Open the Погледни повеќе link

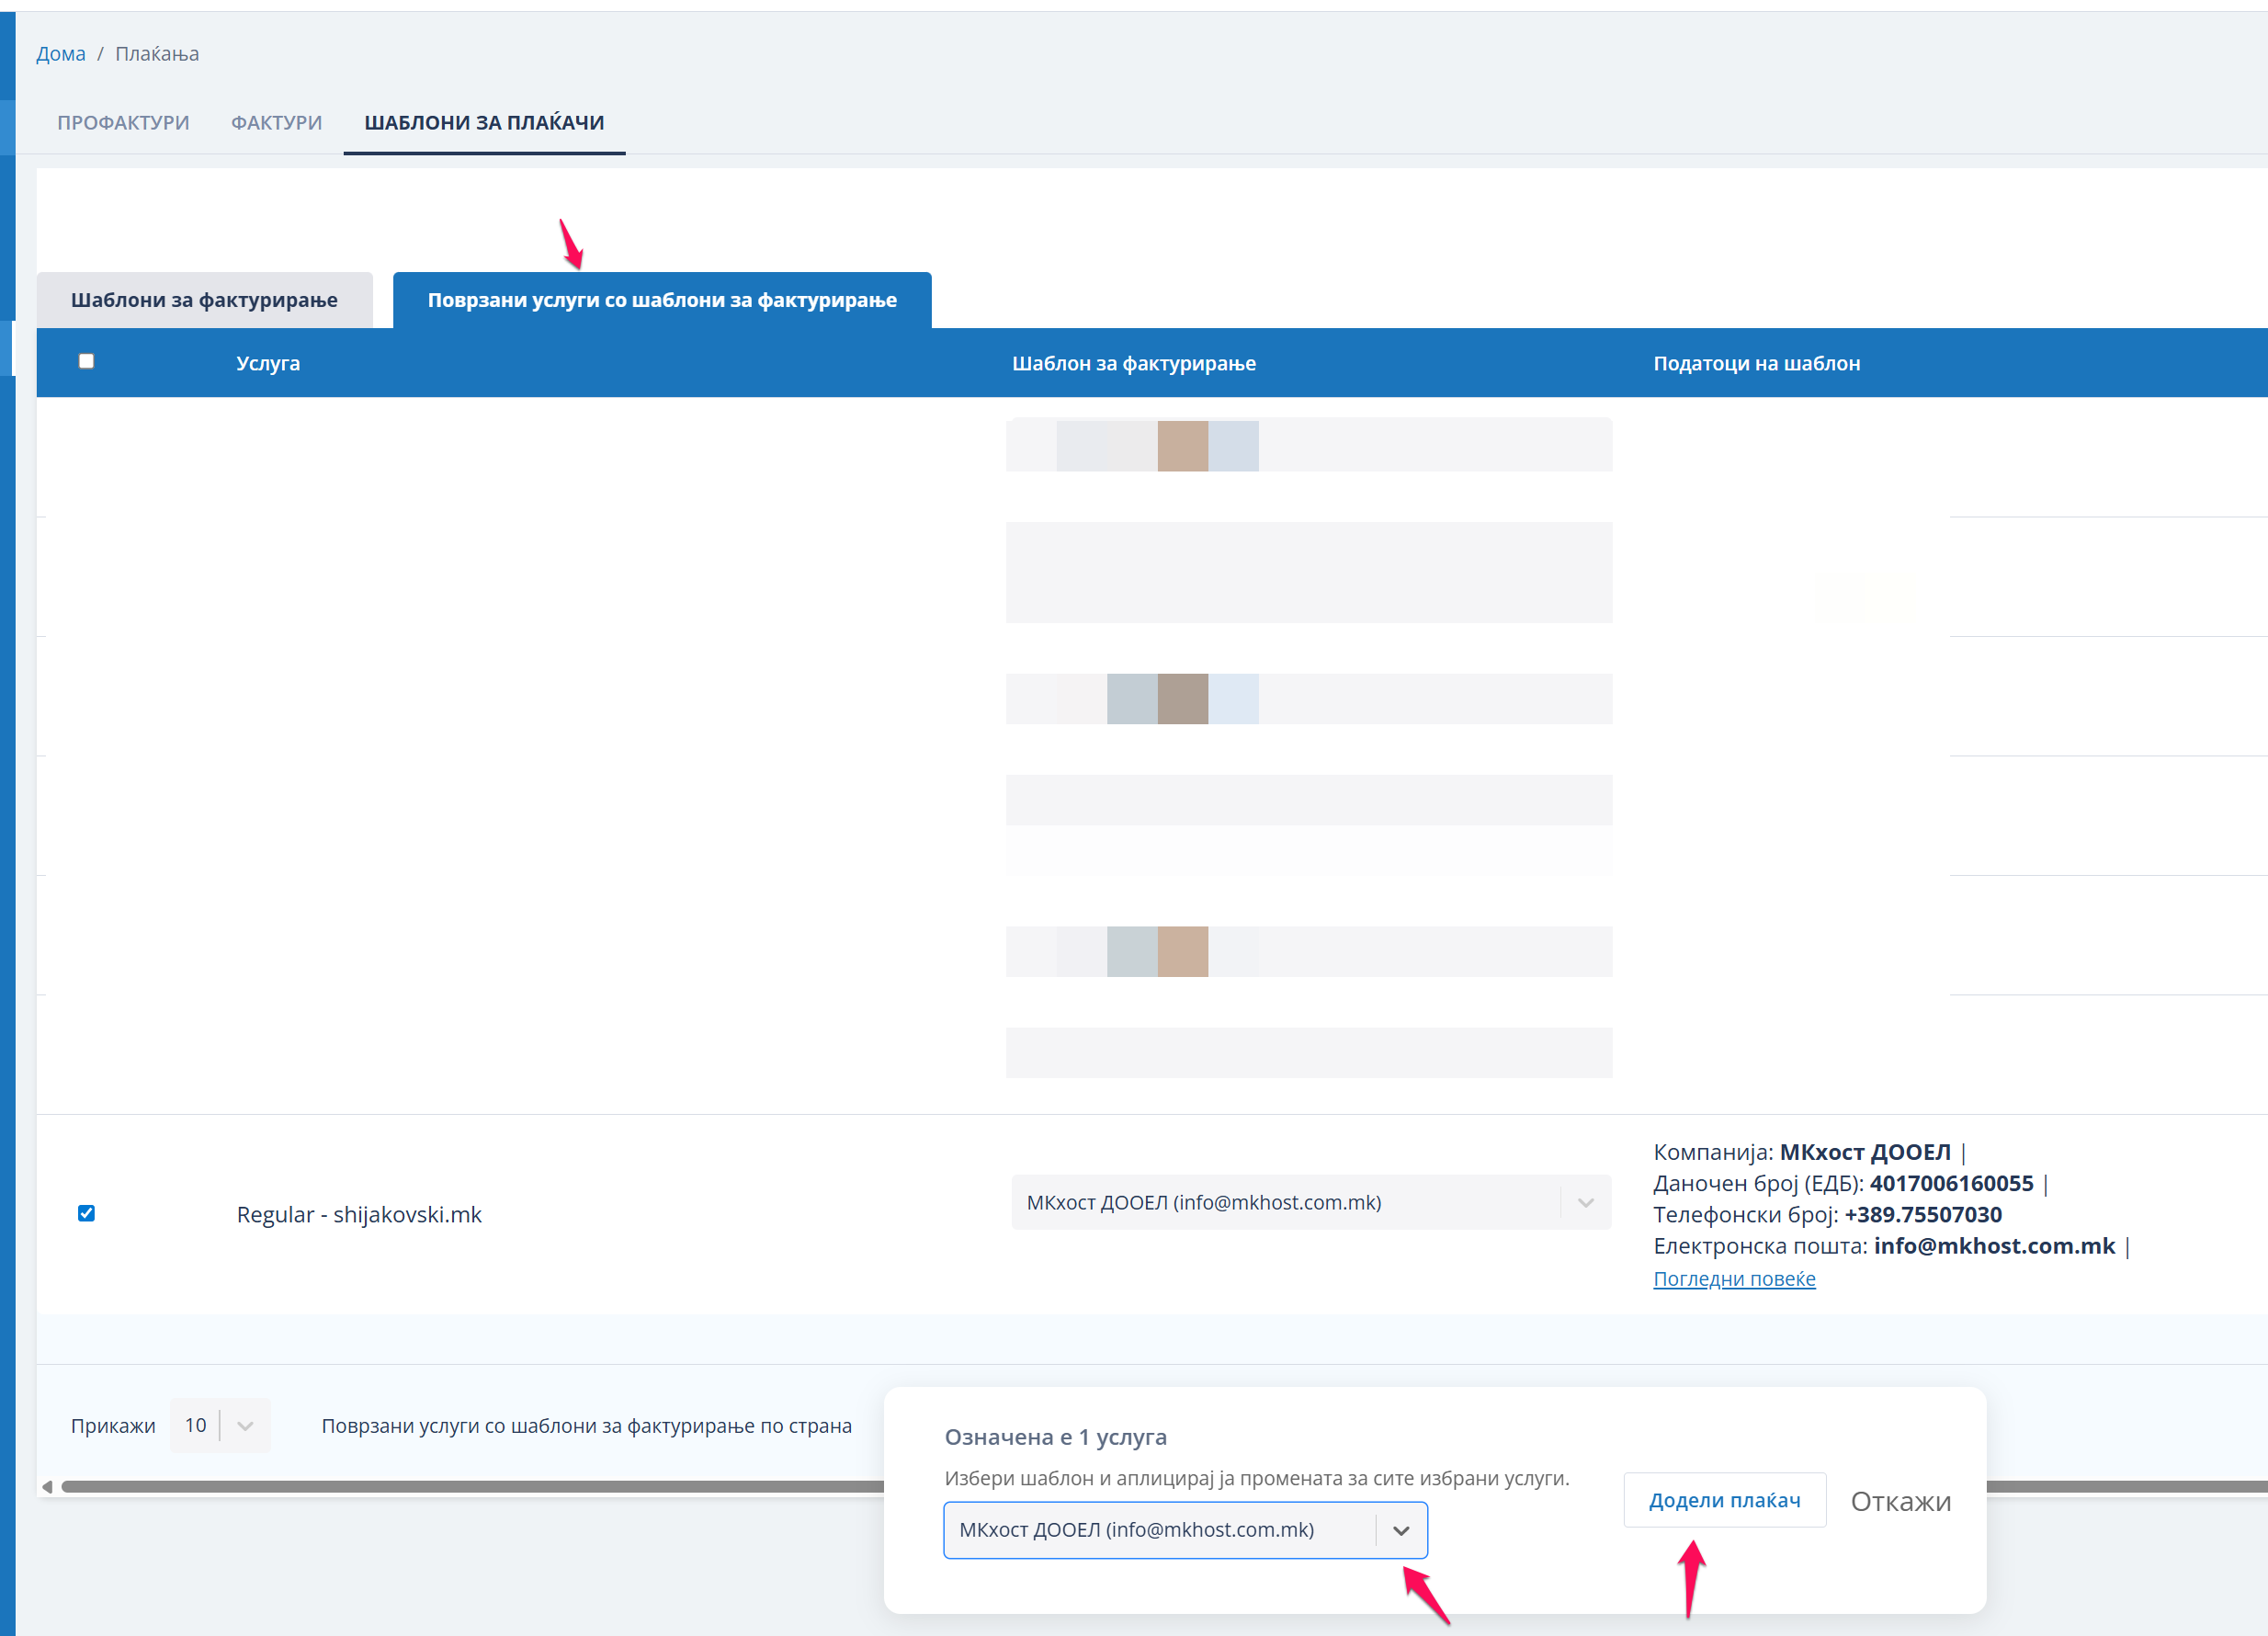click(x=1734, y=1278)
